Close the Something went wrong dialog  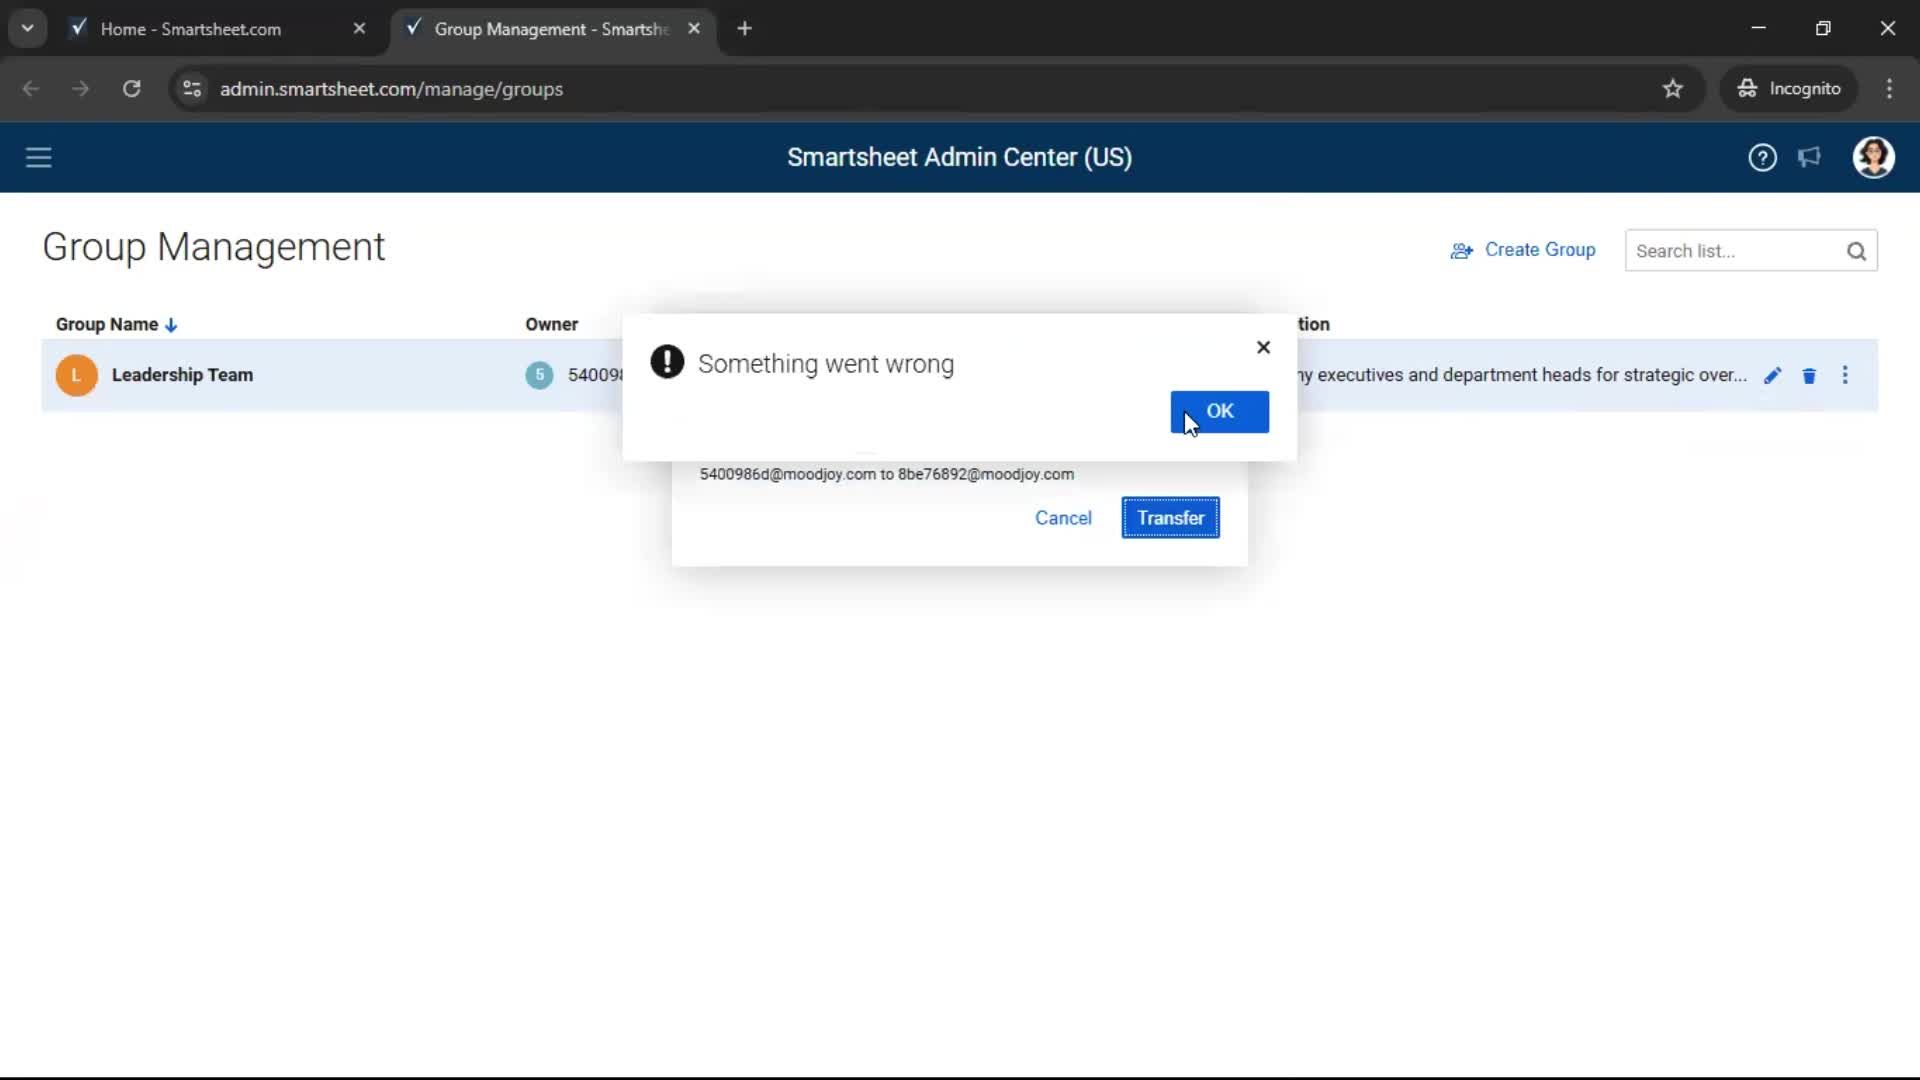[1263, 347]
